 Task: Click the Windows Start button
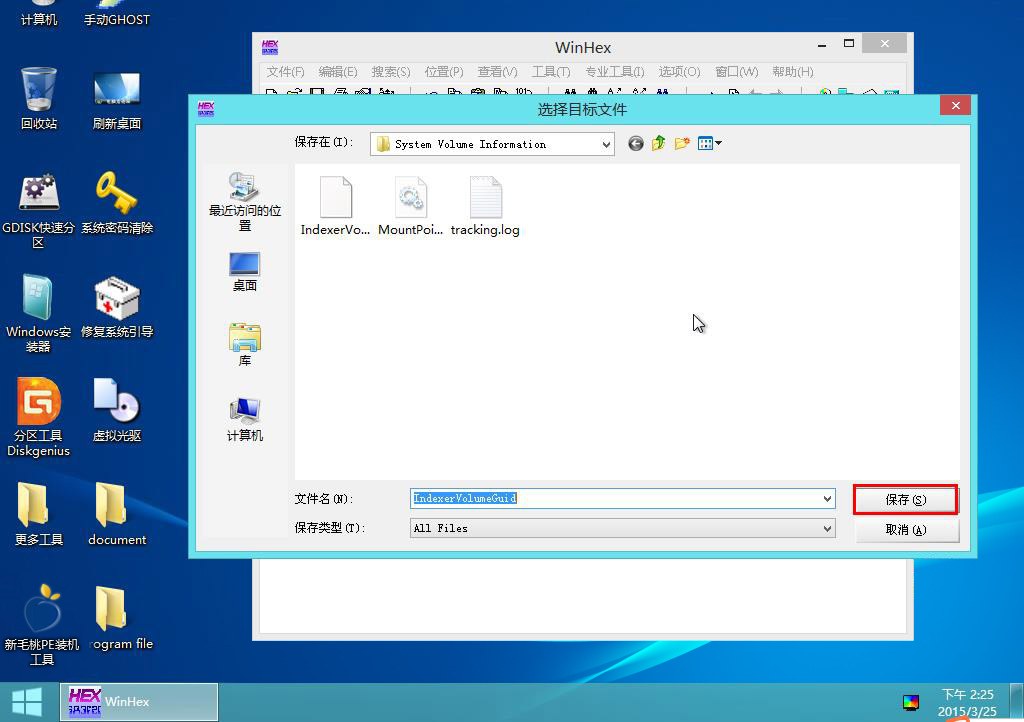[x=27, y=702]
